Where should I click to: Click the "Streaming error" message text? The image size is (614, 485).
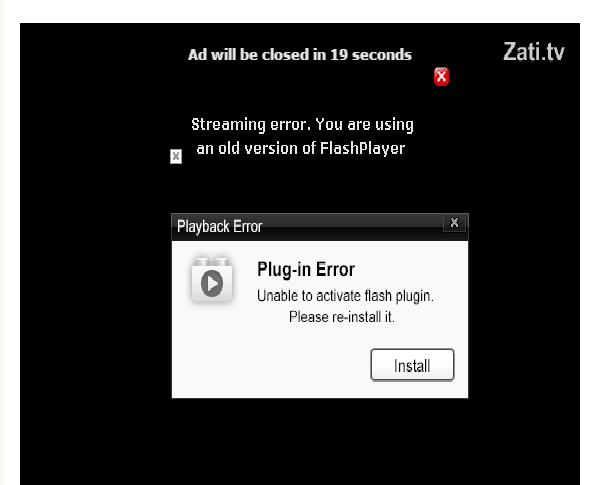pos(302,124)
